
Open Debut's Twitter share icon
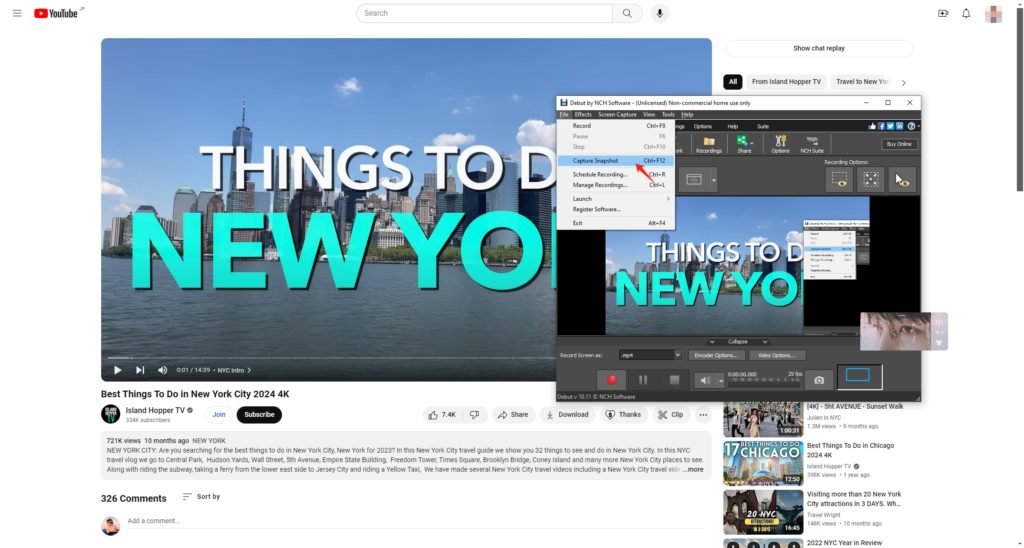[x=890, y=126]
